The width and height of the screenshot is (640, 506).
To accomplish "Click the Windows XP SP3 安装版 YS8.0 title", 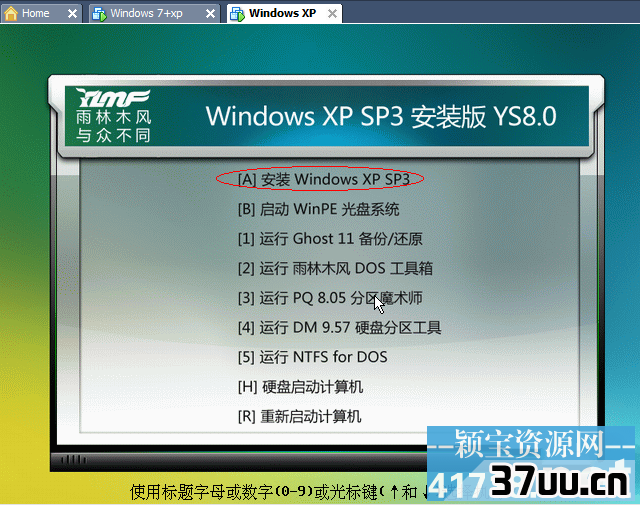I will (x=381, y=116).
